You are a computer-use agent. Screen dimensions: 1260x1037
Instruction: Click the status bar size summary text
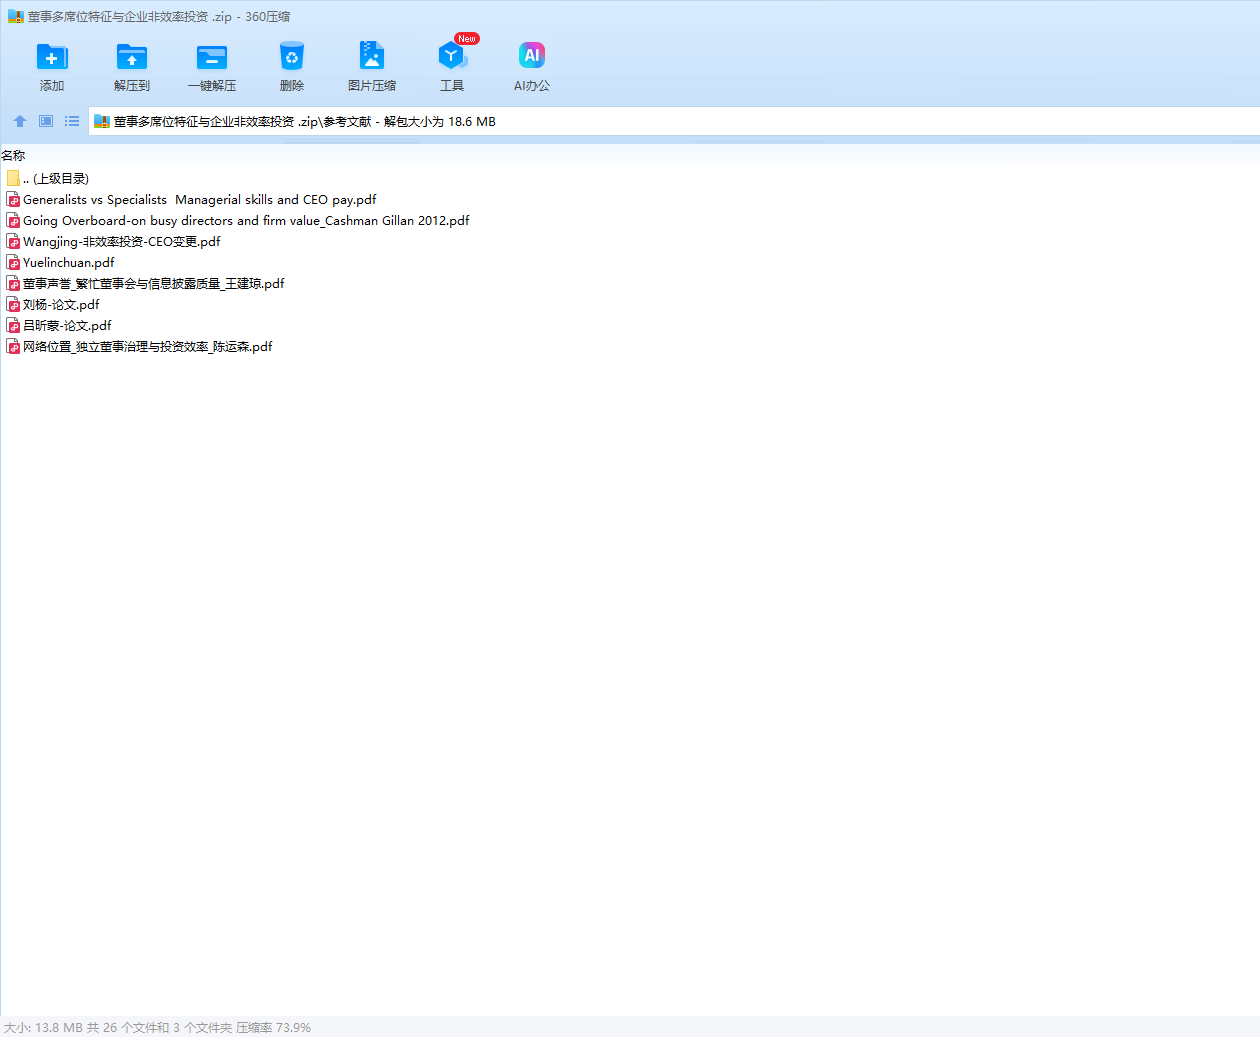[x=157, y=1028]
